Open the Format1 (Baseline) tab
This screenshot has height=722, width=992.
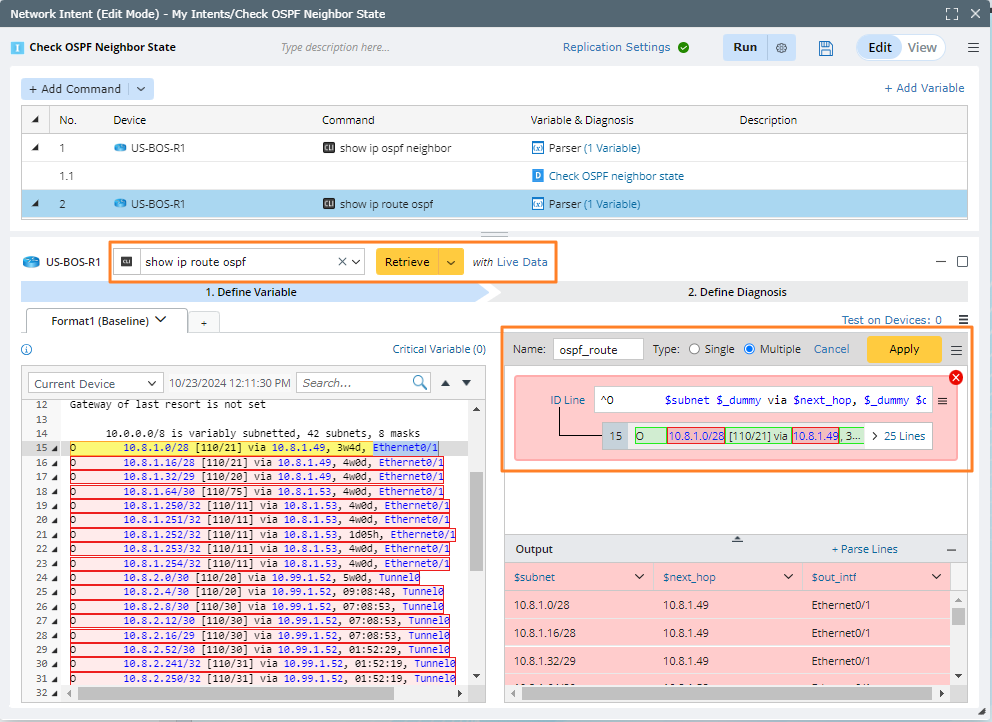click(x=100, y=321)
